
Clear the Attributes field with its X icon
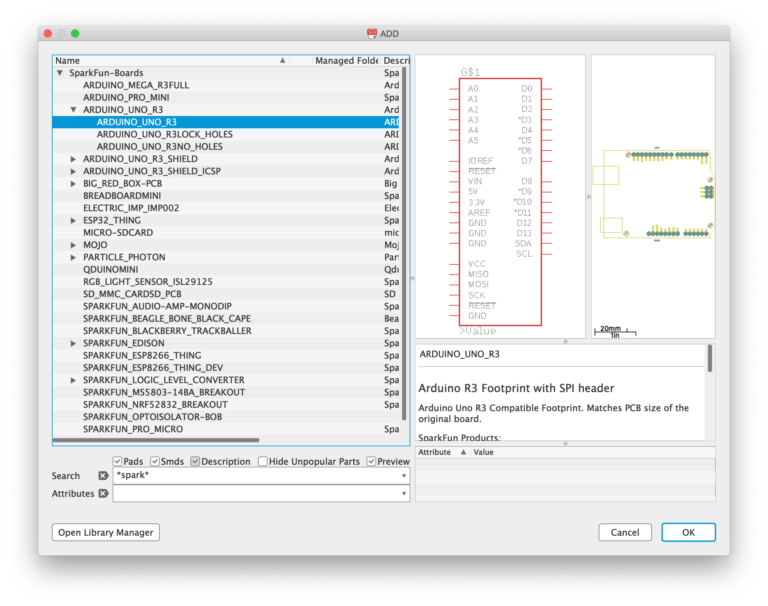(x=103, y=494)
